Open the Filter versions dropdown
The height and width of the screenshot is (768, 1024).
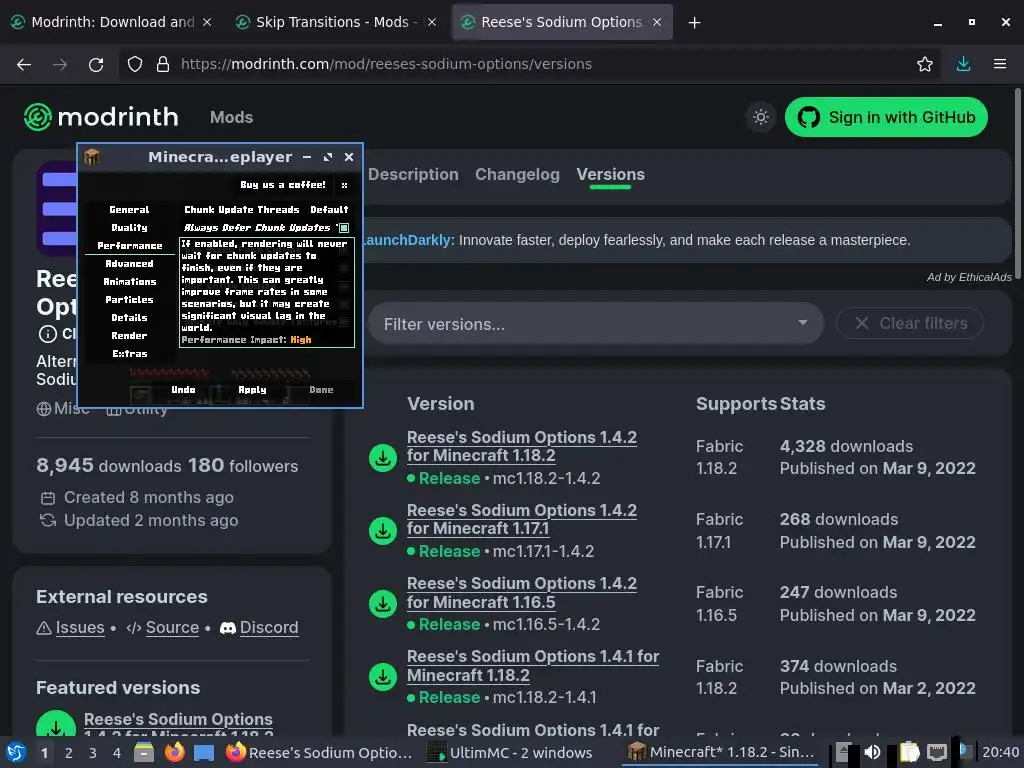[x=595, y=324]
